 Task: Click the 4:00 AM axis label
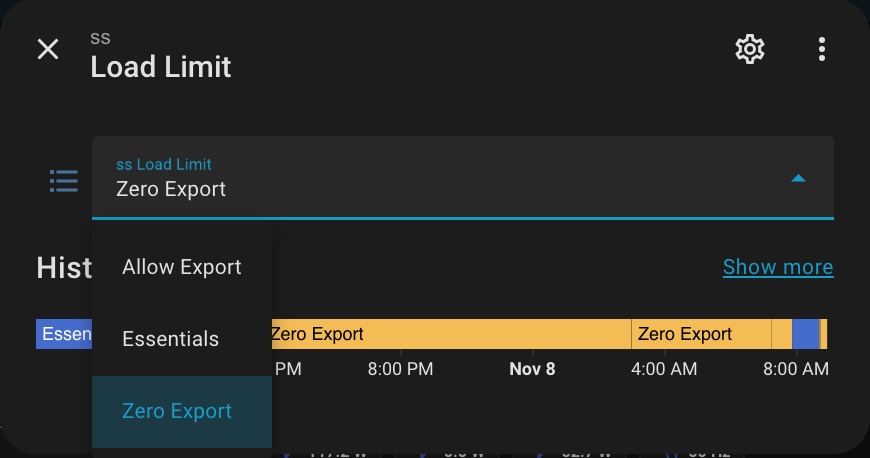(x=664, y=369)
